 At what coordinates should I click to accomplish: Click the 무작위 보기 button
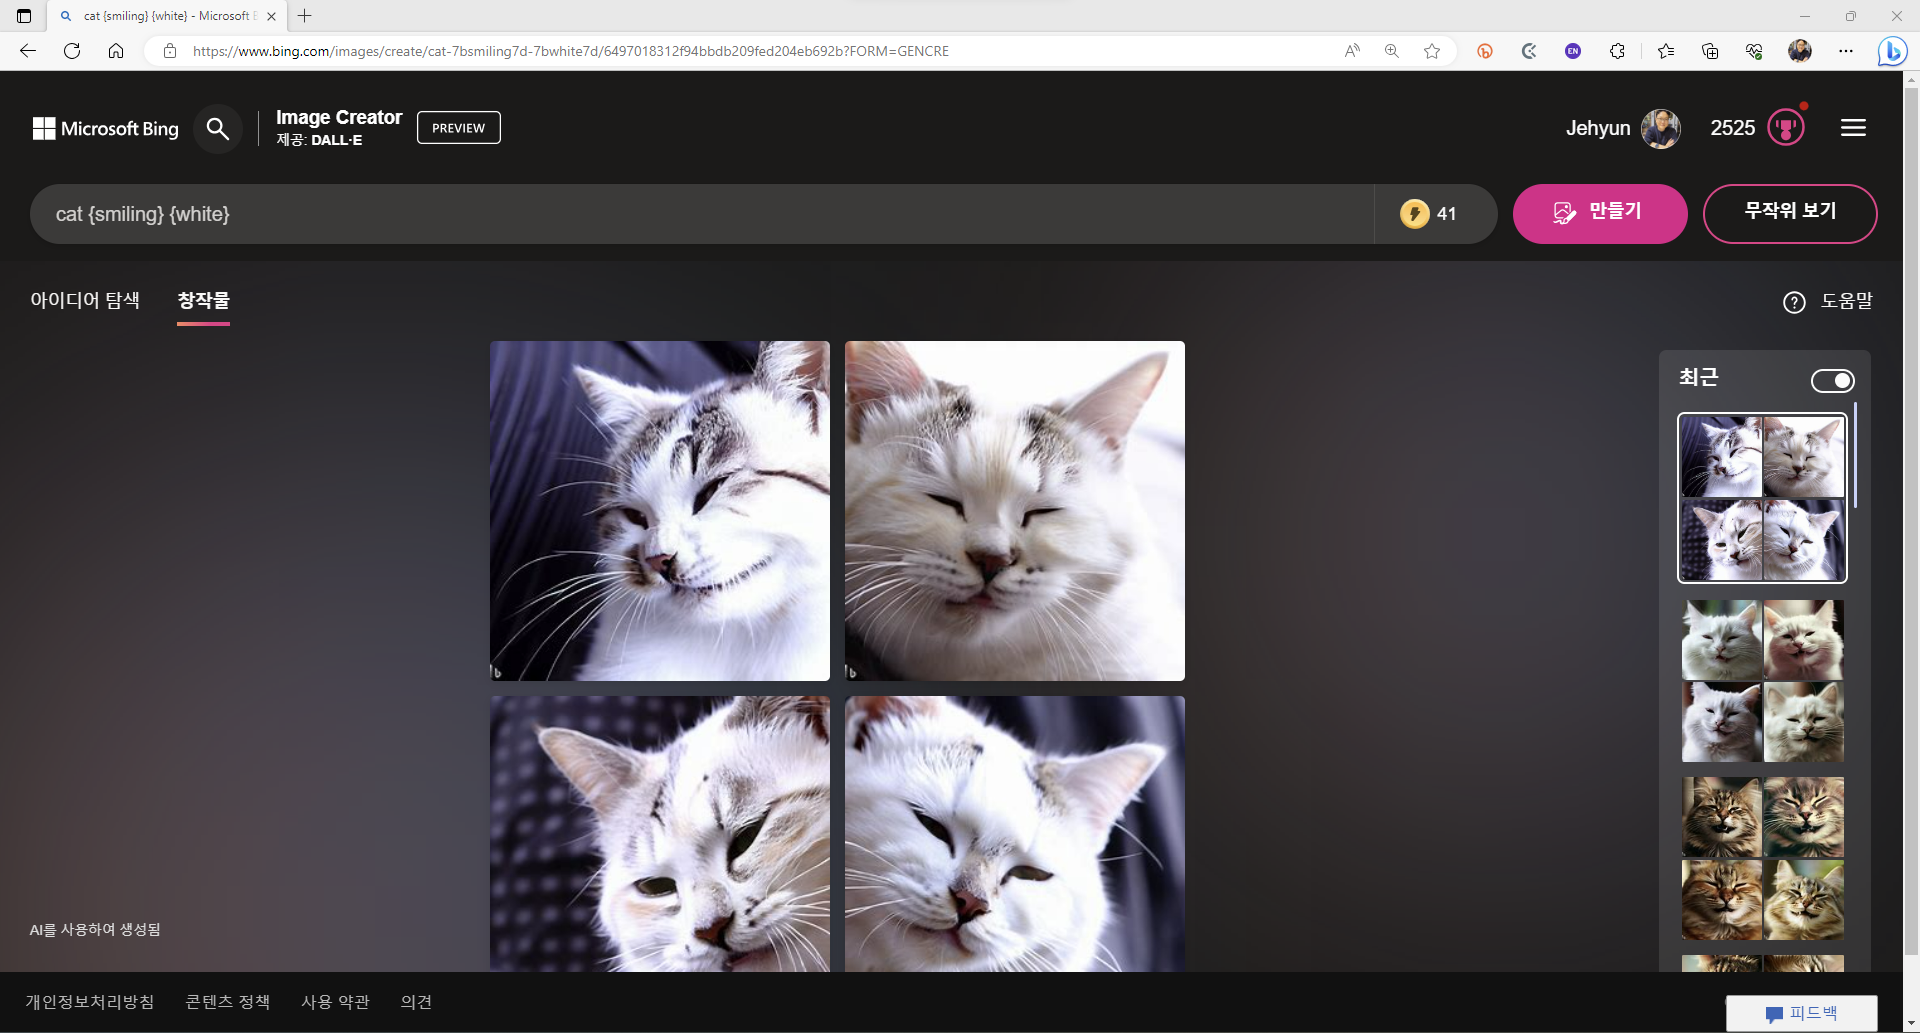click(x=1790, y=213)
